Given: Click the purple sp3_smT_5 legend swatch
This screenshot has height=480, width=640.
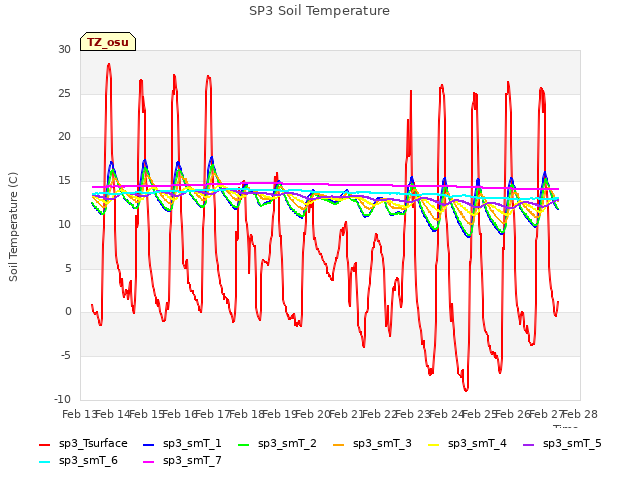Looking at the screenshot, I should coord(529,444).
